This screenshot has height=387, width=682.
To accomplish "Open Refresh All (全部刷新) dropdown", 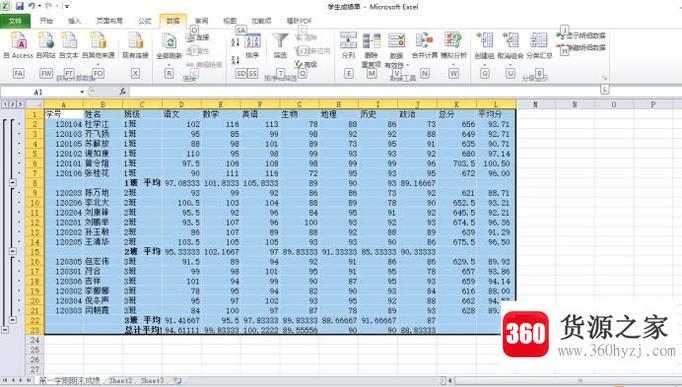I will (x=169, y=65).
